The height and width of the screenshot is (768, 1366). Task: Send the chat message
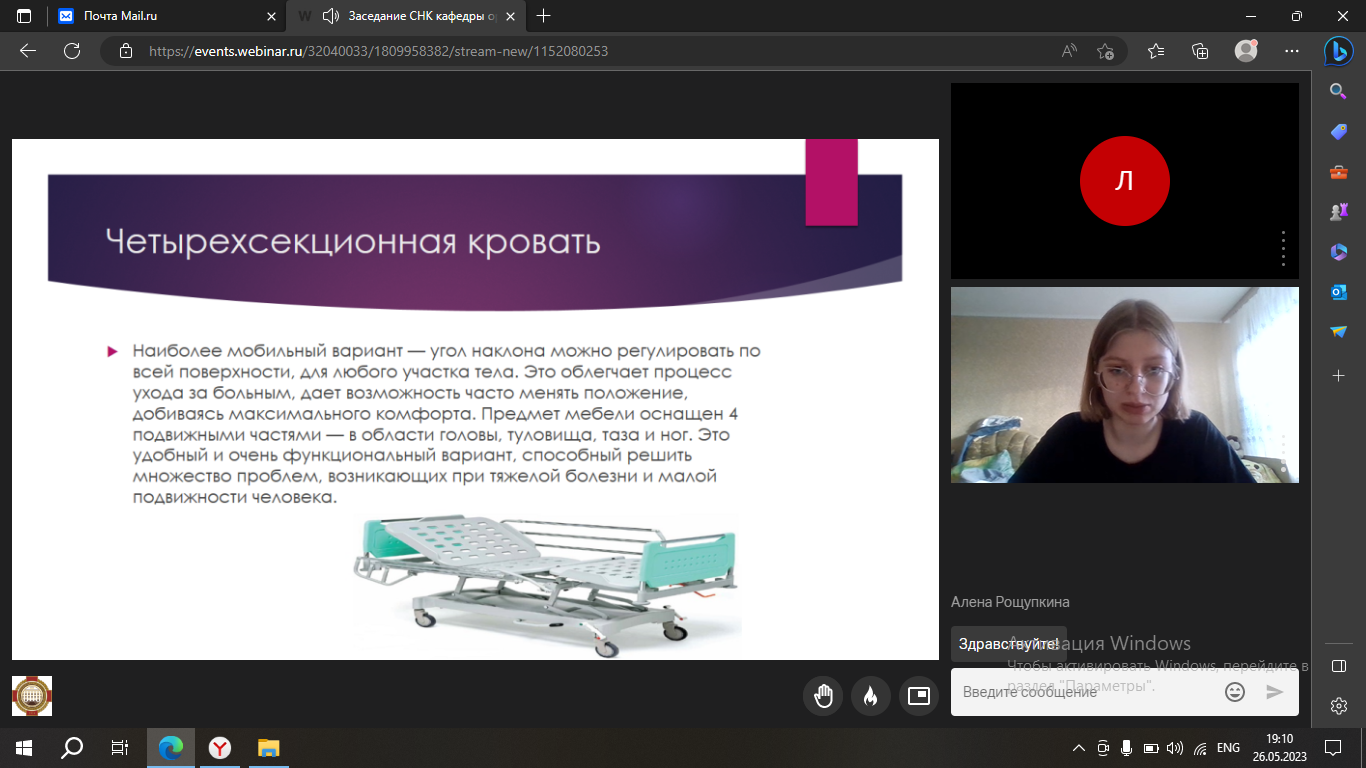(1274, 692)
